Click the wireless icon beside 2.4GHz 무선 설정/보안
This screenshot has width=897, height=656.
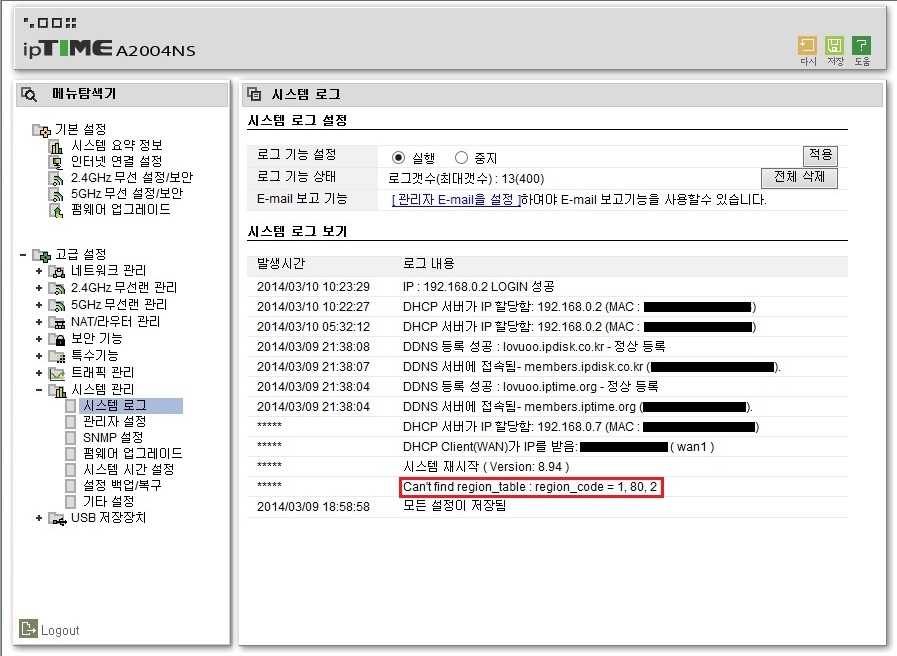point(56,178)
